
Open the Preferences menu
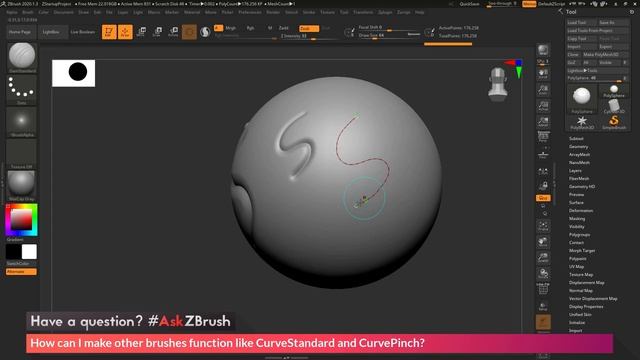(x=250, y=12)
